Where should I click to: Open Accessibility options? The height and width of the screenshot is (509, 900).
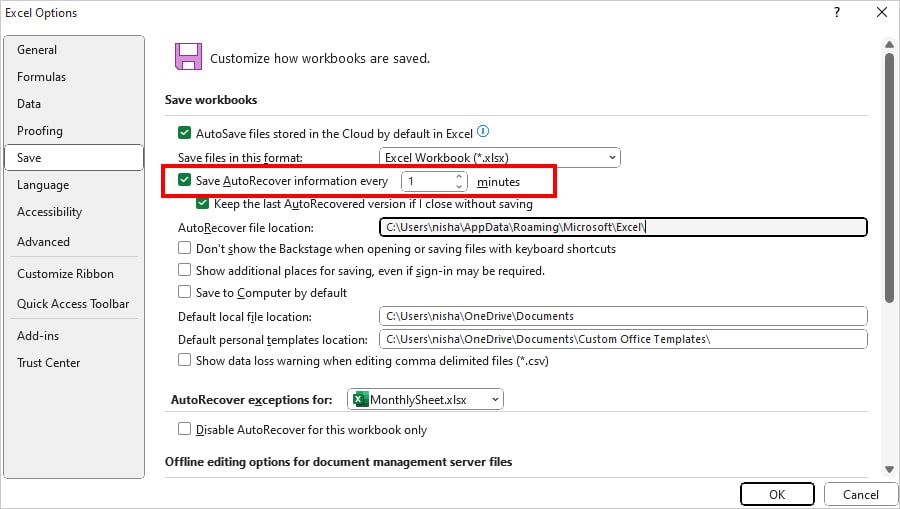(73, 212)
